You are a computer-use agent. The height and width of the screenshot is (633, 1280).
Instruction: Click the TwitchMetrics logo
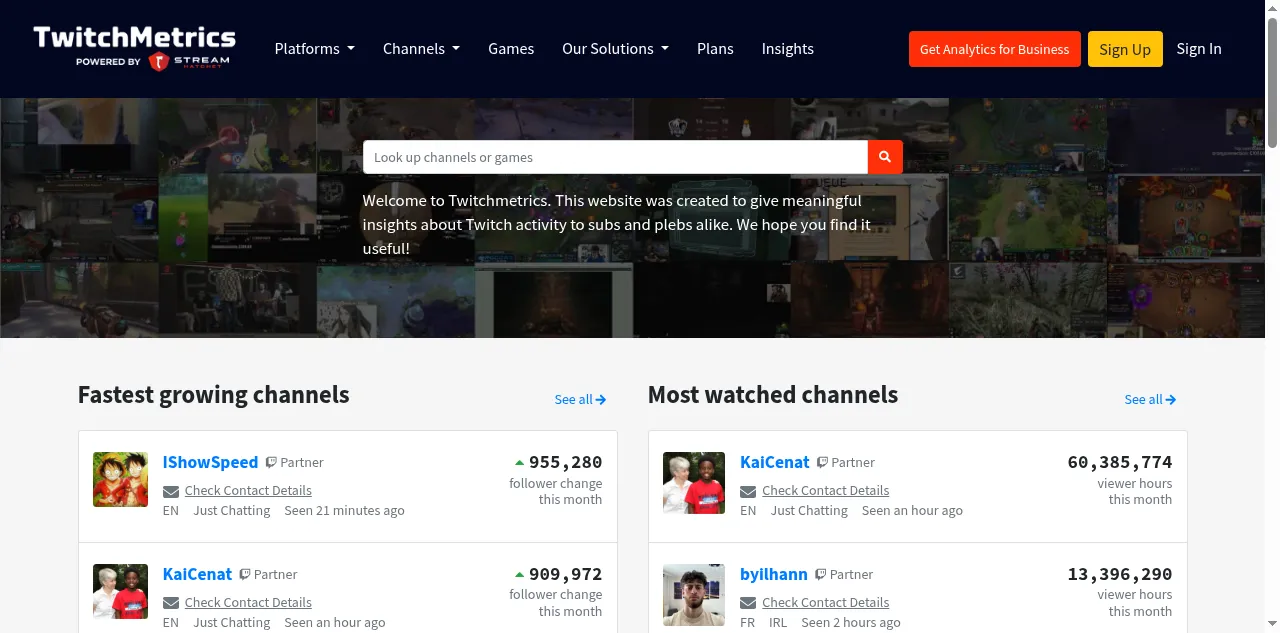(135, 48)
